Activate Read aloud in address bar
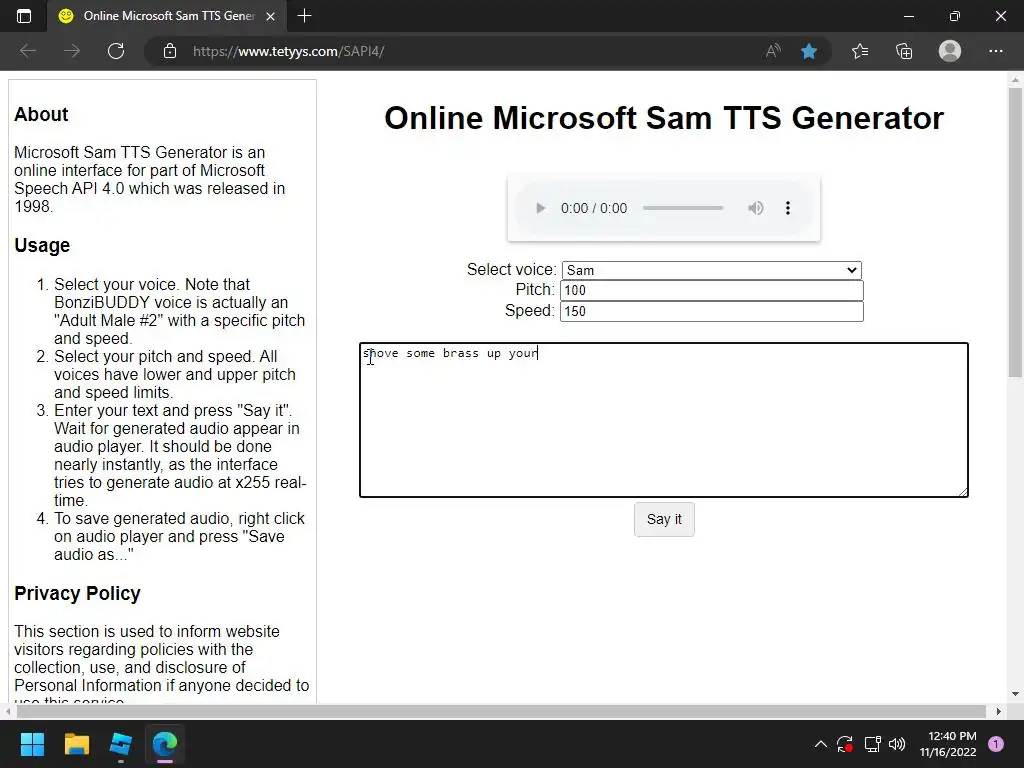 pos(773,51)
